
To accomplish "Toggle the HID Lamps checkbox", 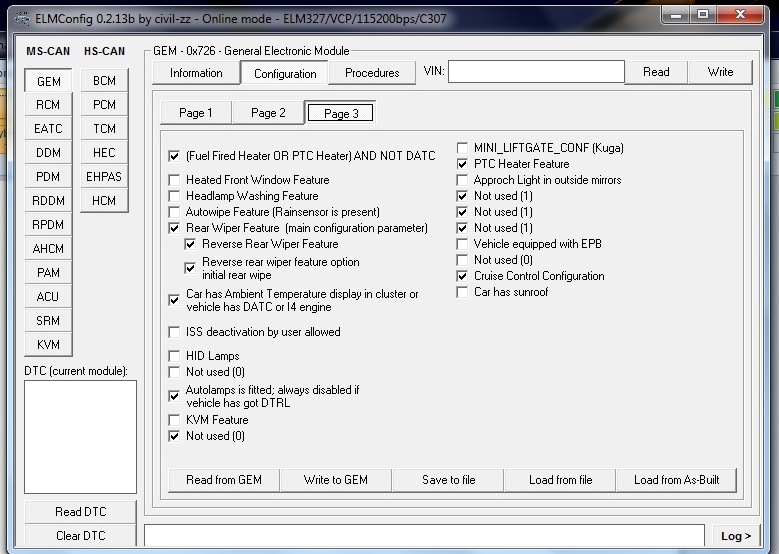I will point(176,356).
